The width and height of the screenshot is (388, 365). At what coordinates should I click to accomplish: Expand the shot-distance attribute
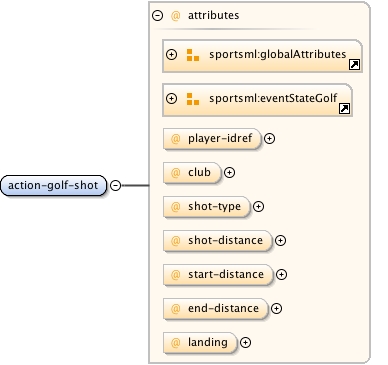pos(280,241)
